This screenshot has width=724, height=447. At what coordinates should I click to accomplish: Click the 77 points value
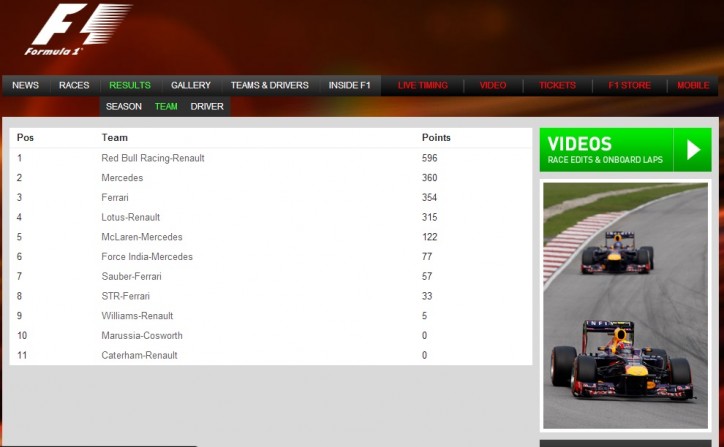coord(427,257)
